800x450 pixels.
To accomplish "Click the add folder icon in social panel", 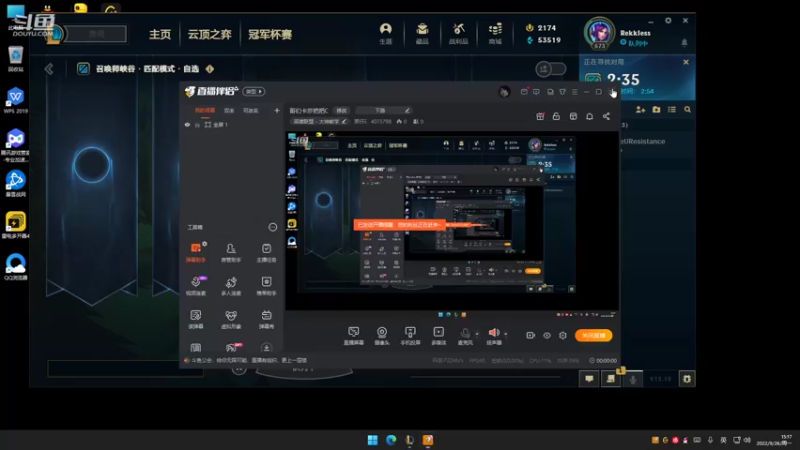I will pos(656,109).
